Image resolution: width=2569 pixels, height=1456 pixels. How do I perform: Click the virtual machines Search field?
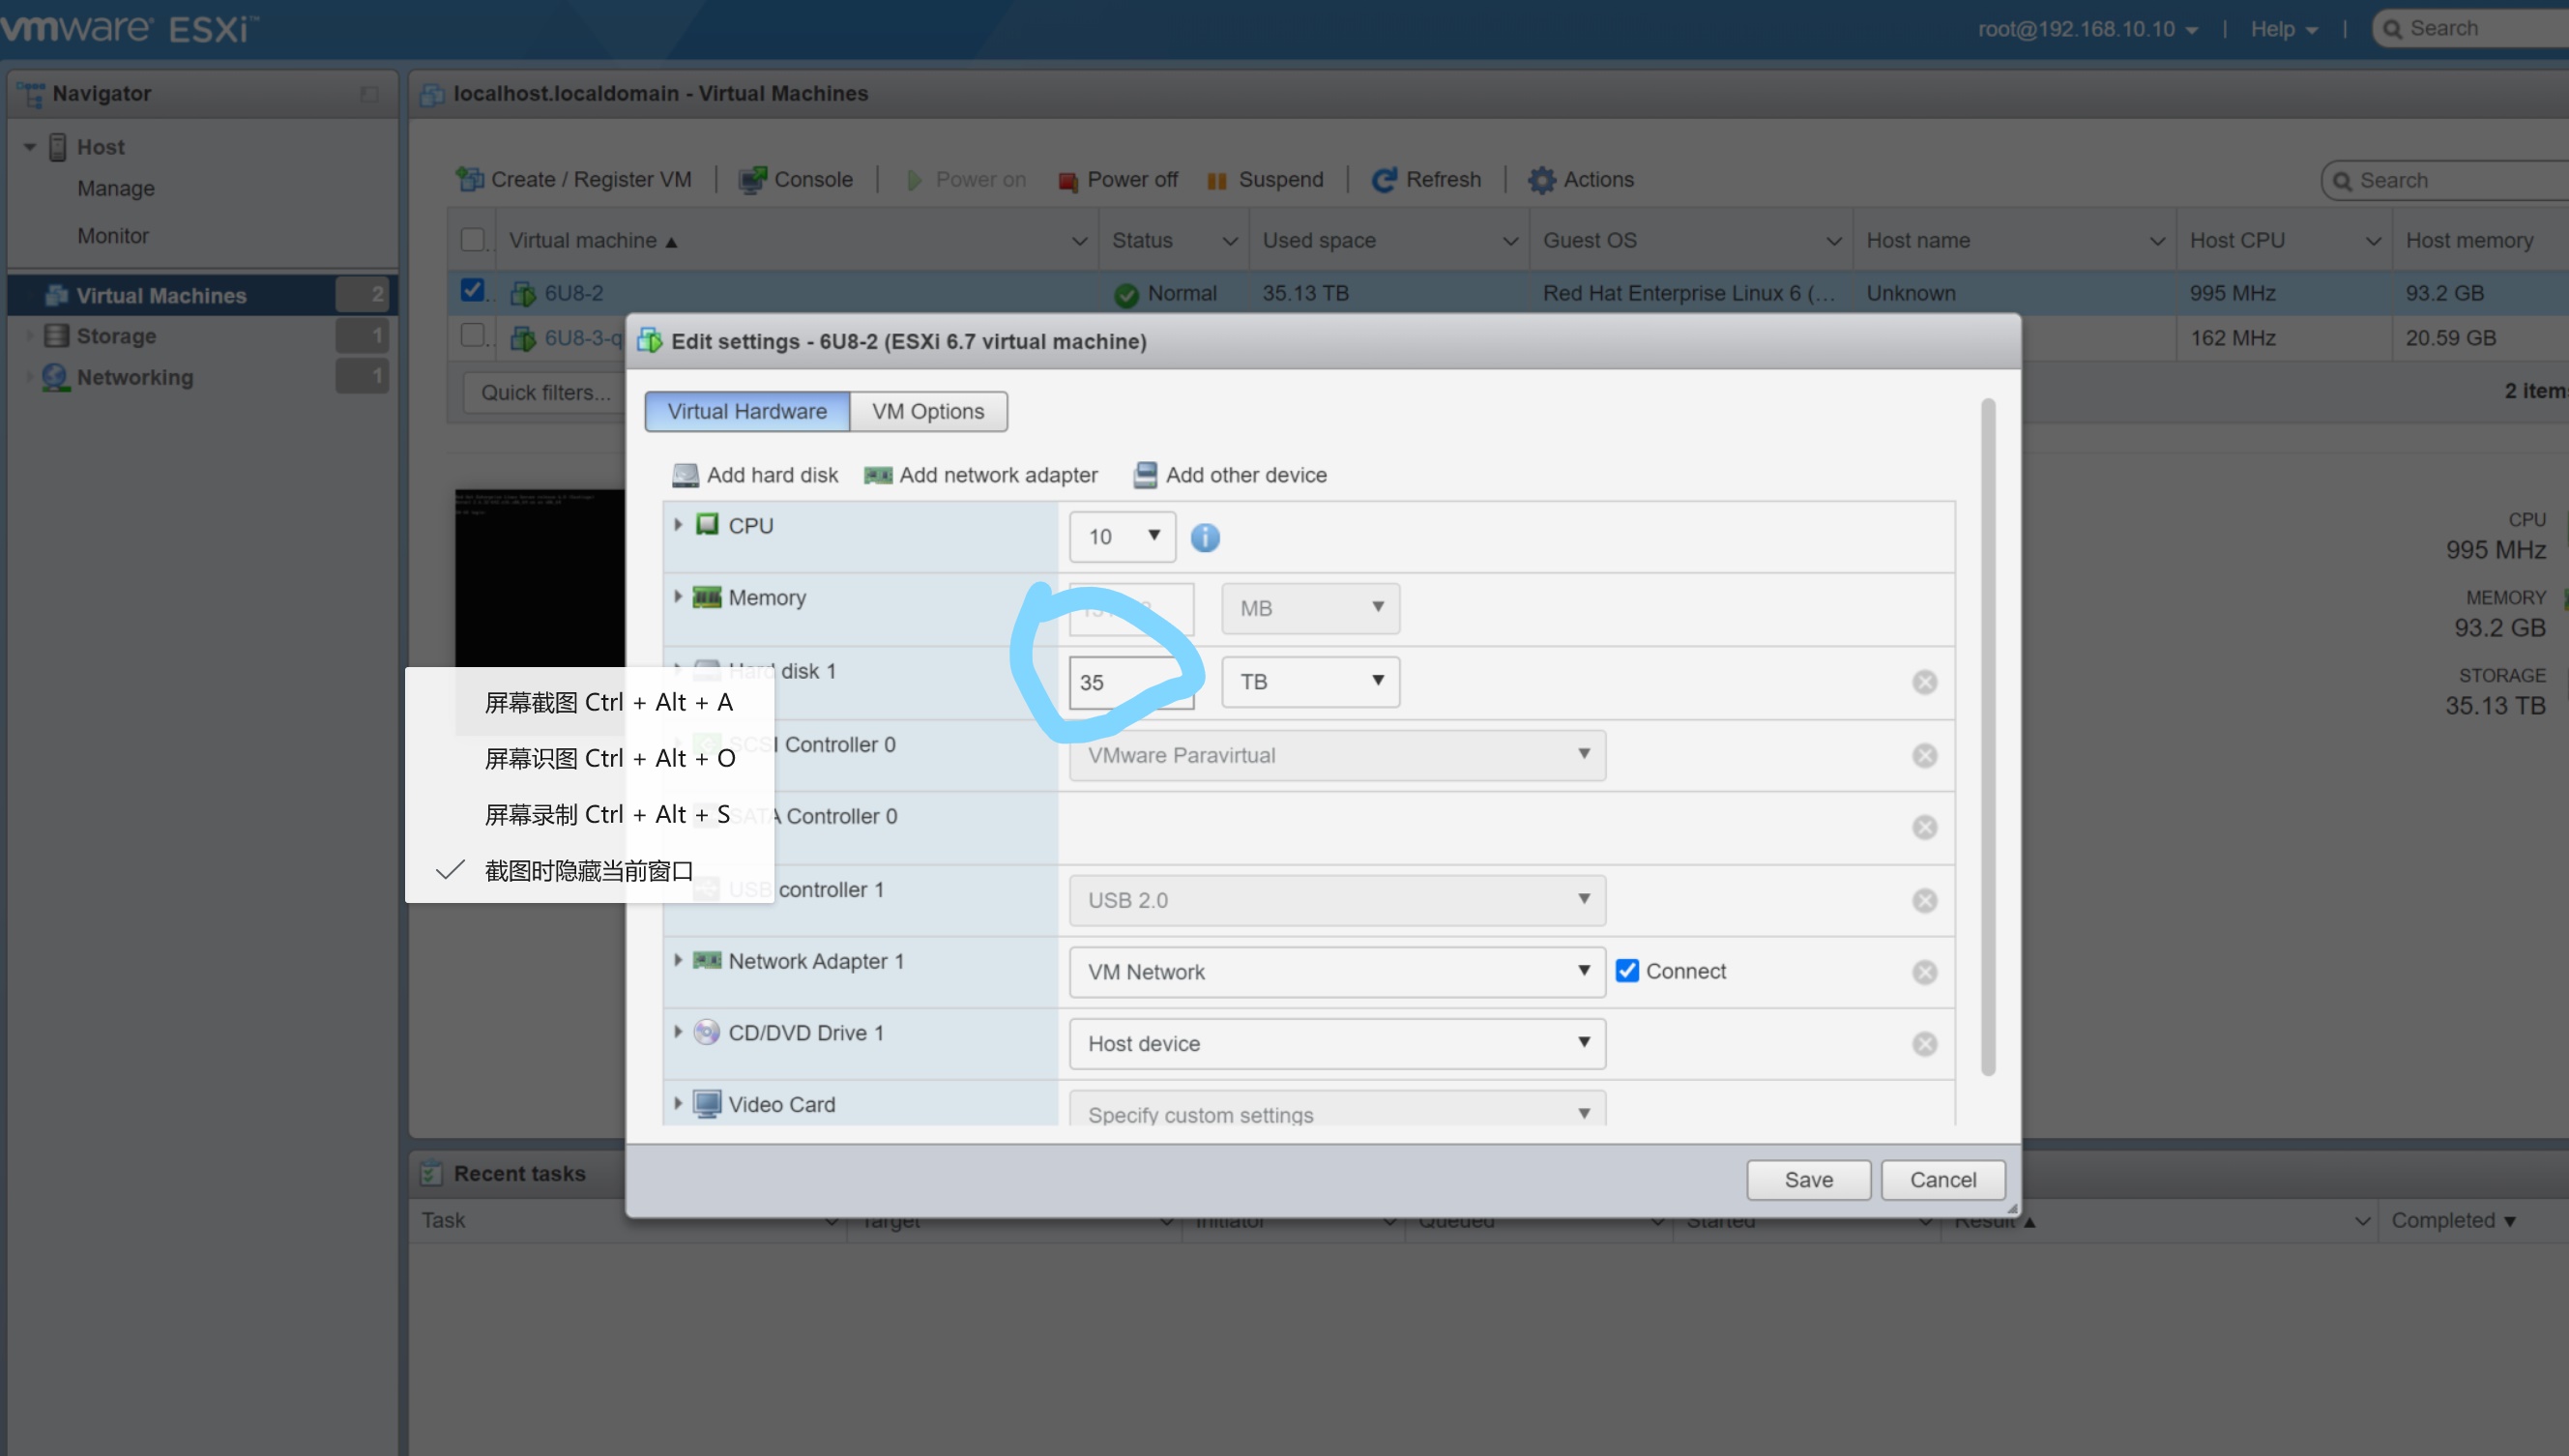pyautogui.click(x=2445, y=180)
